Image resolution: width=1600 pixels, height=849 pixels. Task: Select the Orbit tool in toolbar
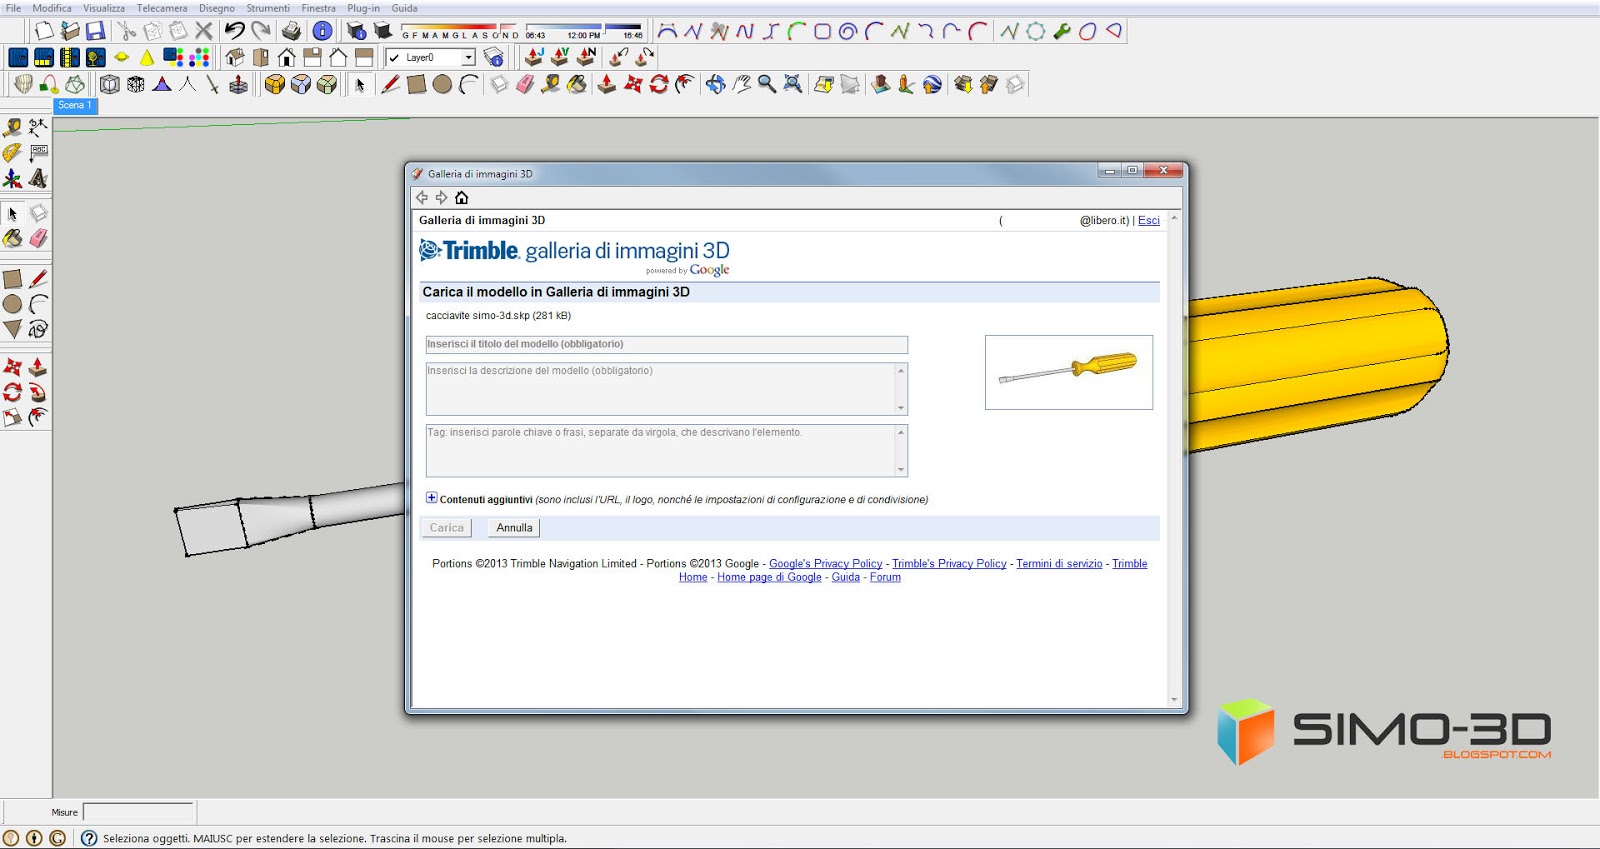click(x=715, y=85)
